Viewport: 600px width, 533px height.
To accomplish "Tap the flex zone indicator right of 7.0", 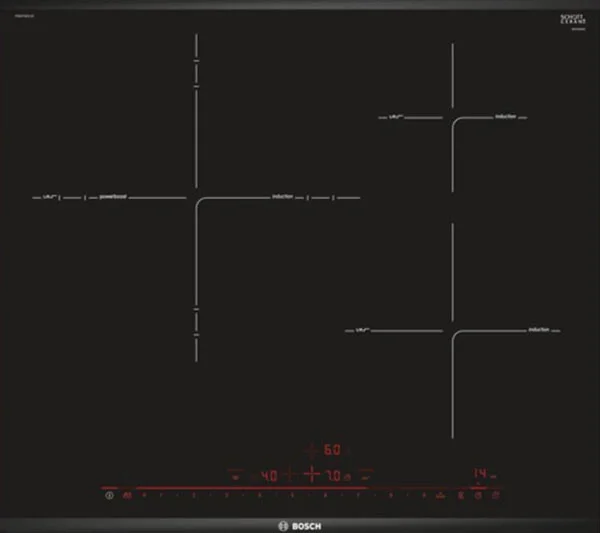I will (367, 474).
